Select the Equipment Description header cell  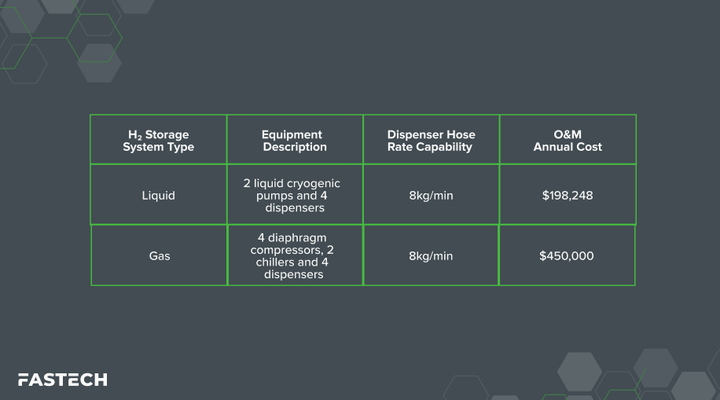(295, 140)
